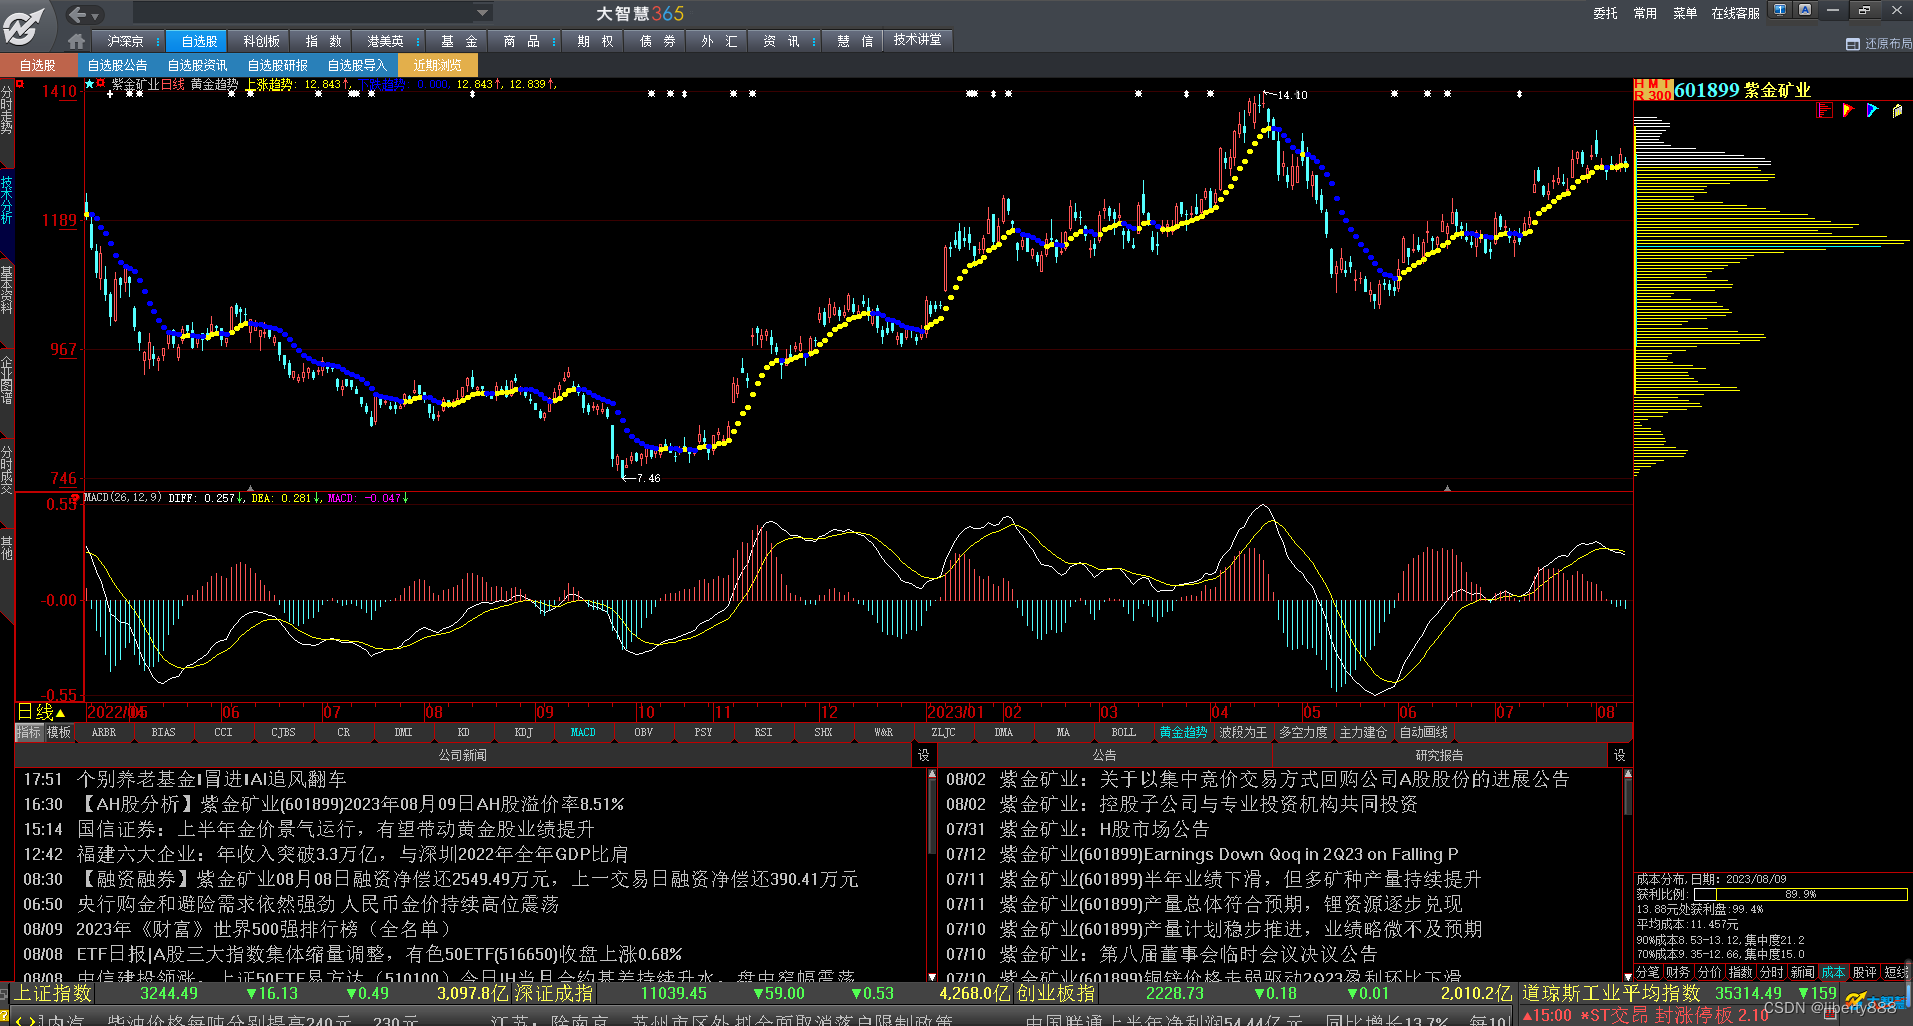The width and height of the screenshot is (1913, 1026).
Task: Select the red cost distribution bars icon
Action: [1825, 110]
